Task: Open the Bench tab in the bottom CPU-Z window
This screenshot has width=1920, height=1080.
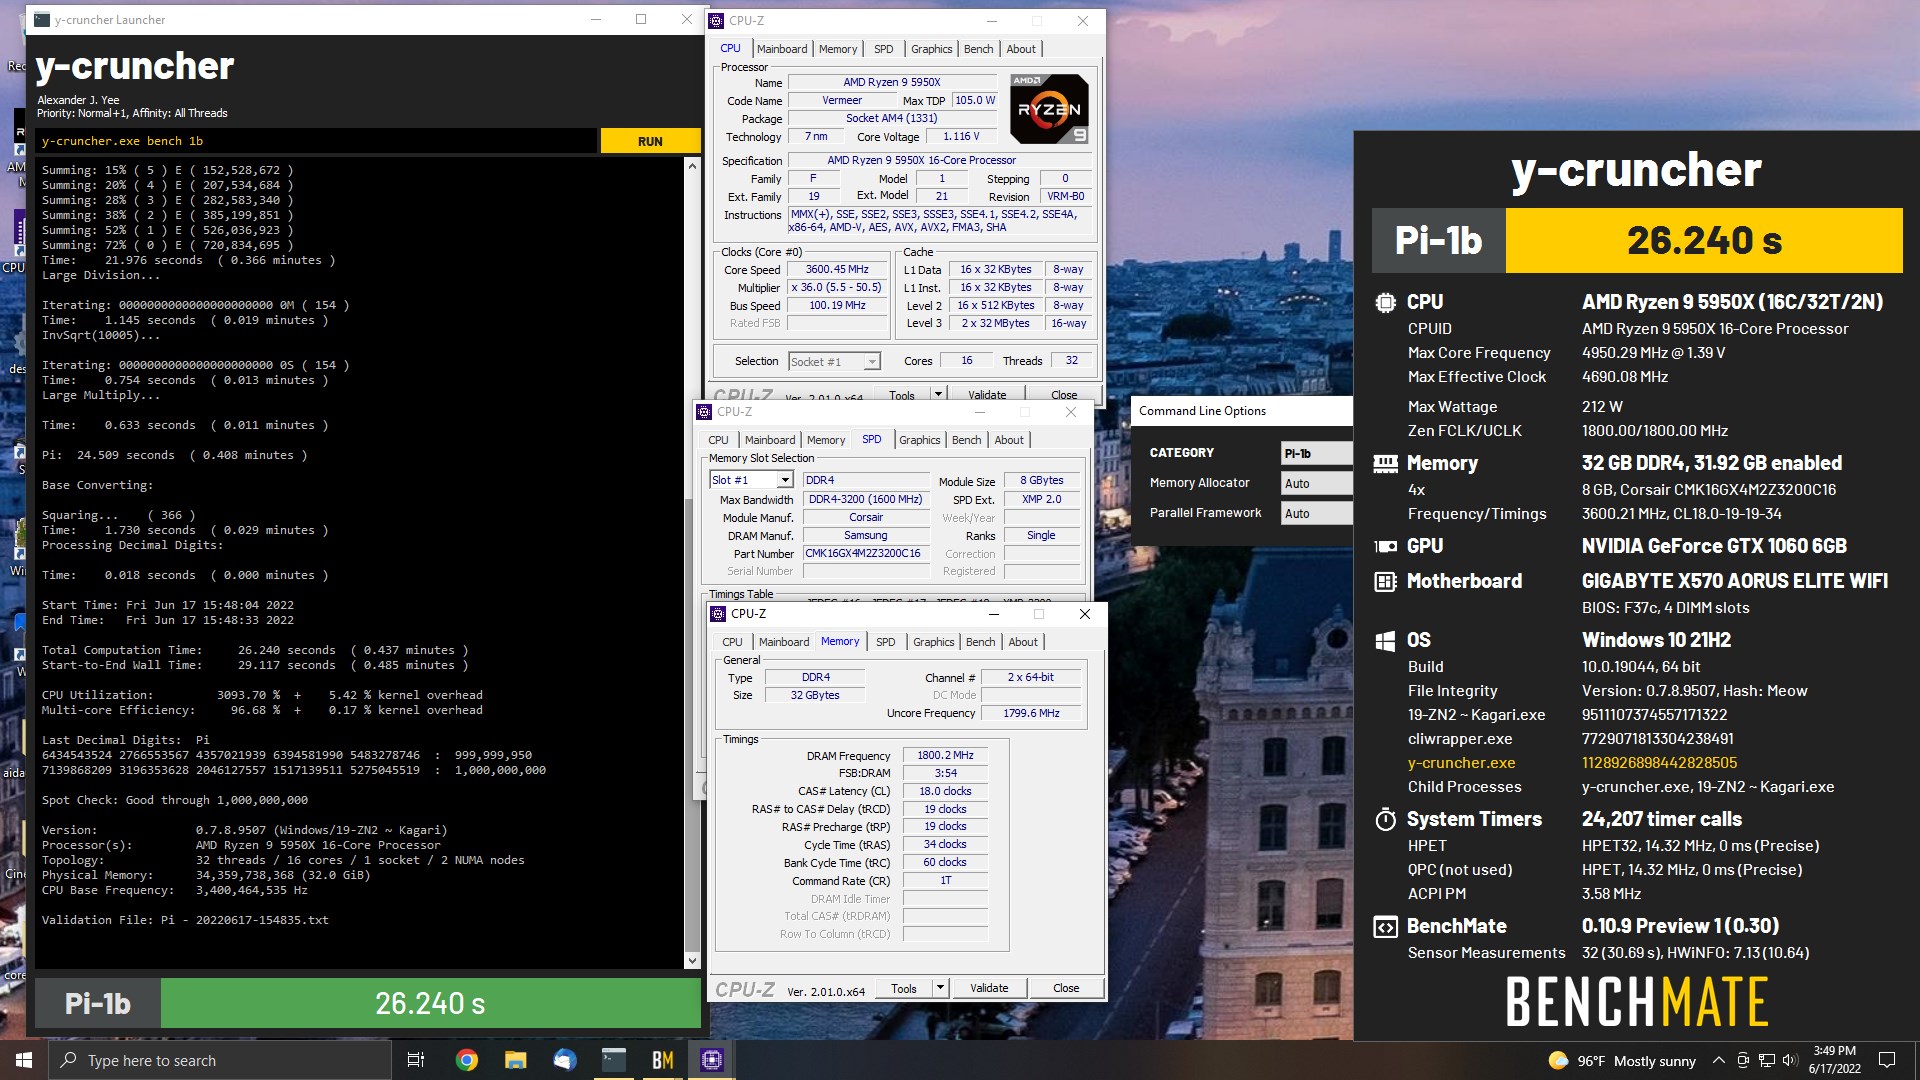Action: 980,642
